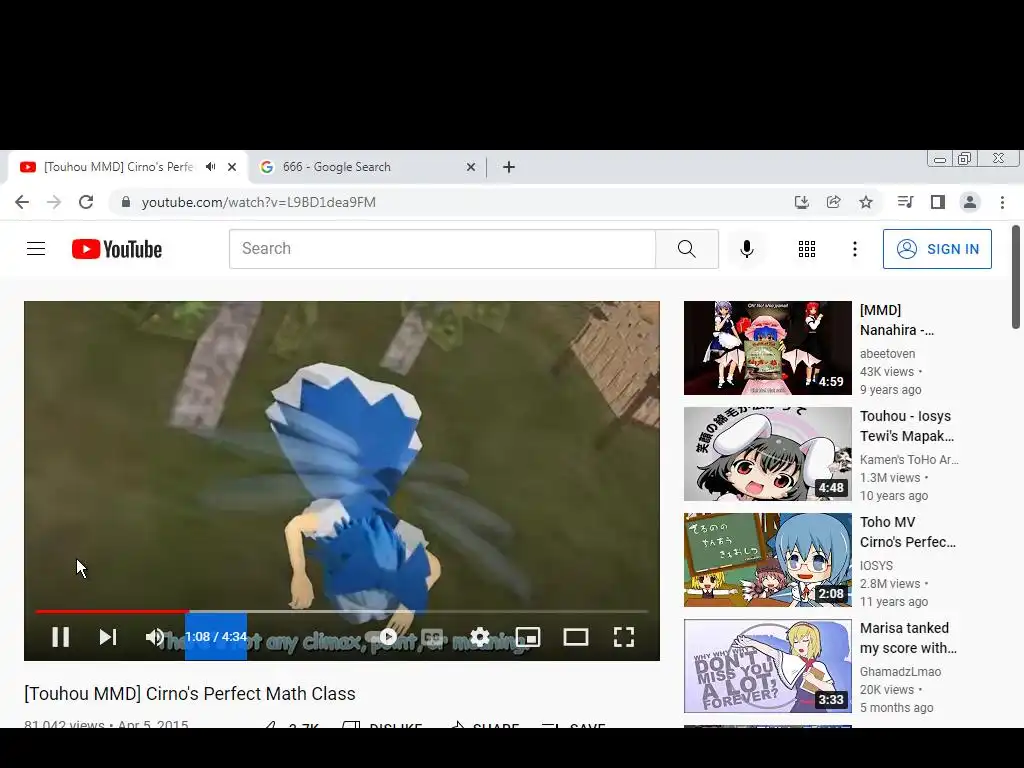Click the video title text
This screenshot has width=1024, height=768.
tap(189, 694)
